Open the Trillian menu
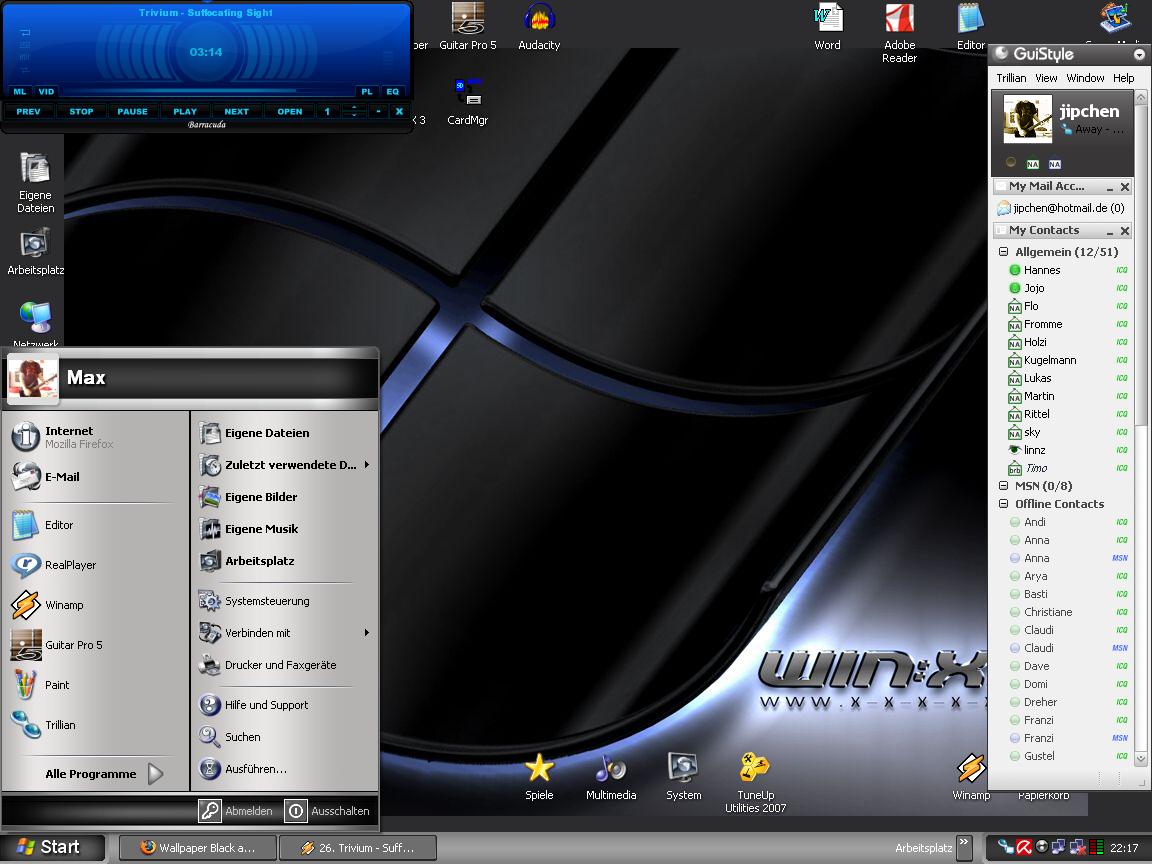The width and height of the screenshot is (1152, 864). click(1012, 78)
